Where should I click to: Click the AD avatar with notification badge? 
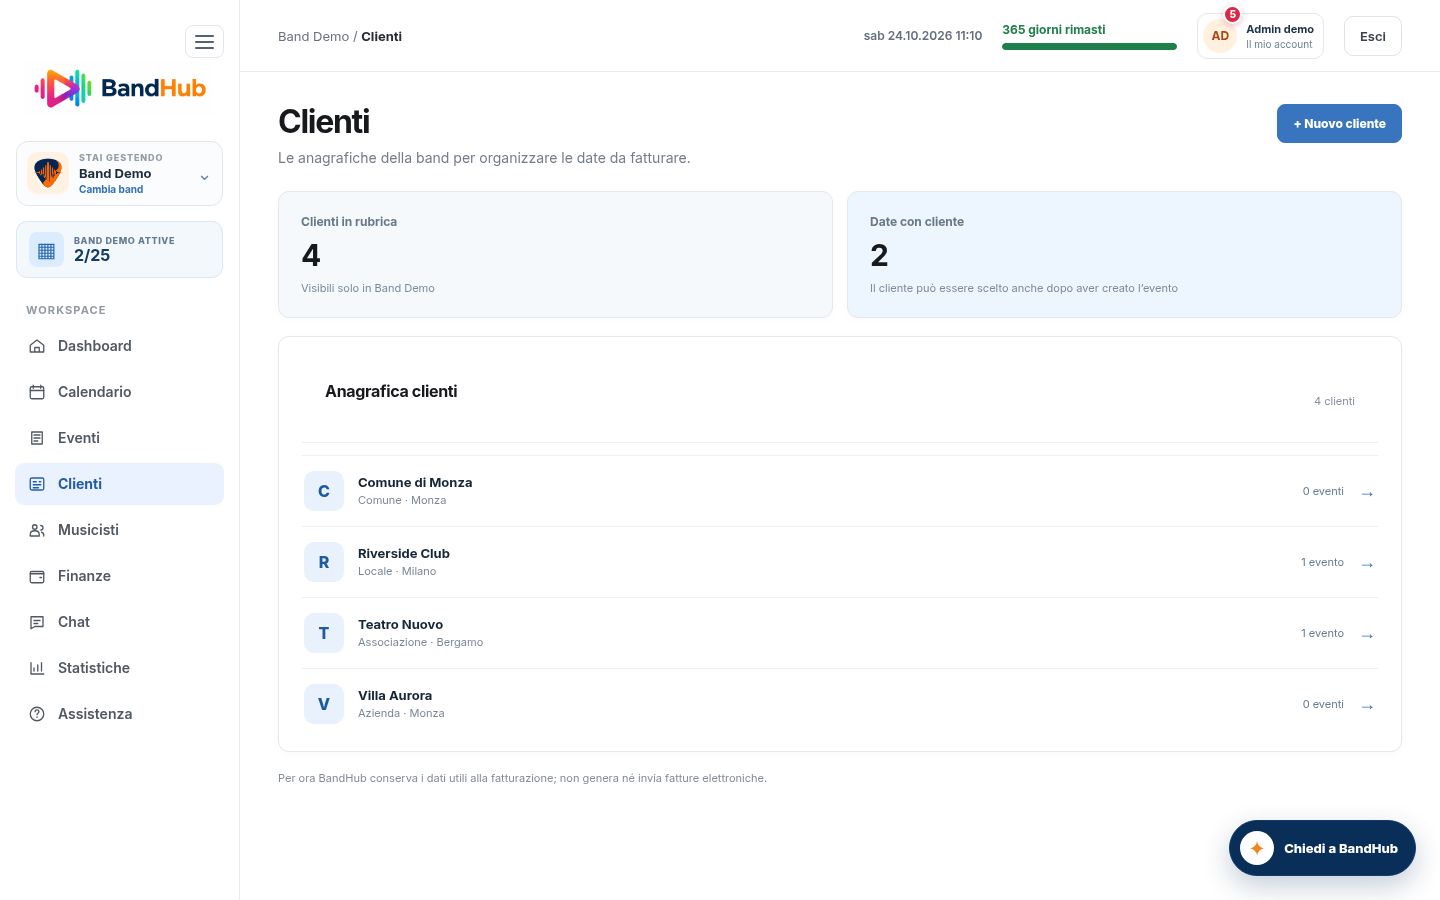1220,36
